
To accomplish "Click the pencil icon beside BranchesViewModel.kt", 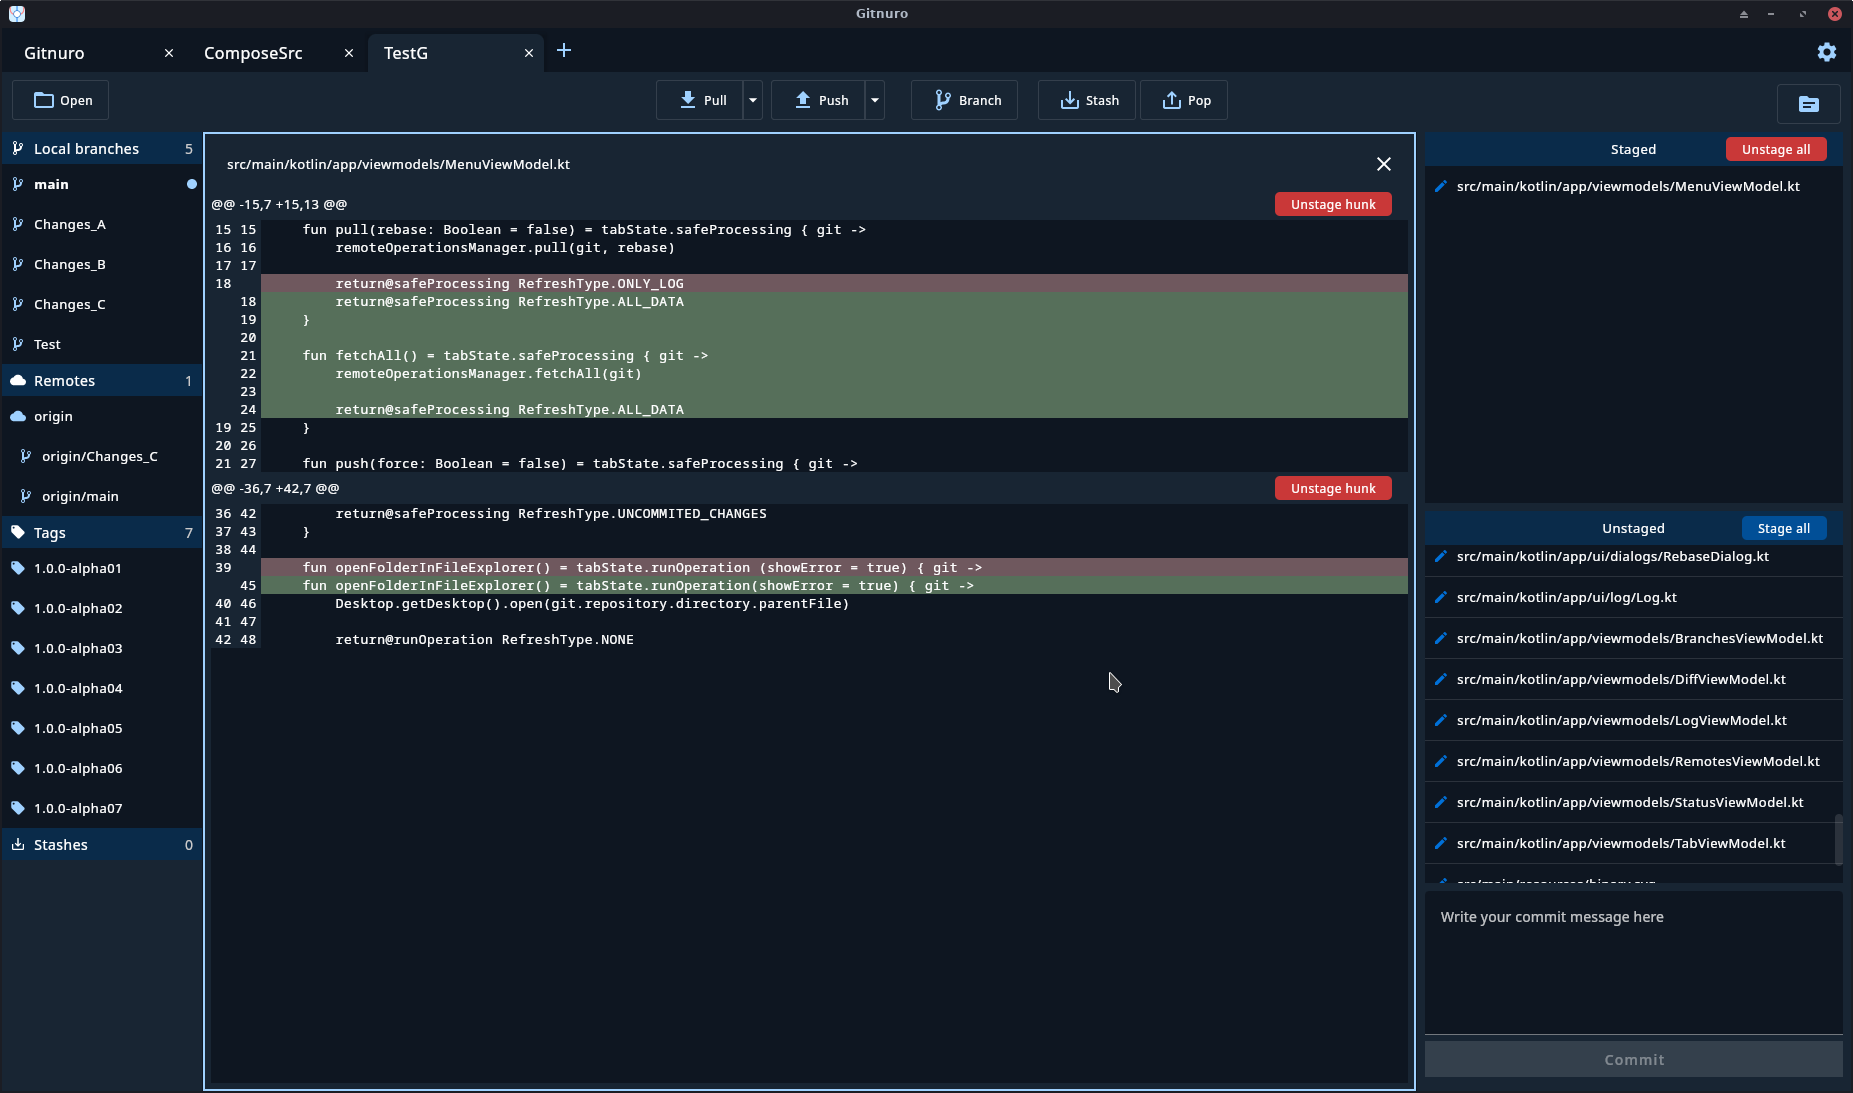I will [1441, 638].
